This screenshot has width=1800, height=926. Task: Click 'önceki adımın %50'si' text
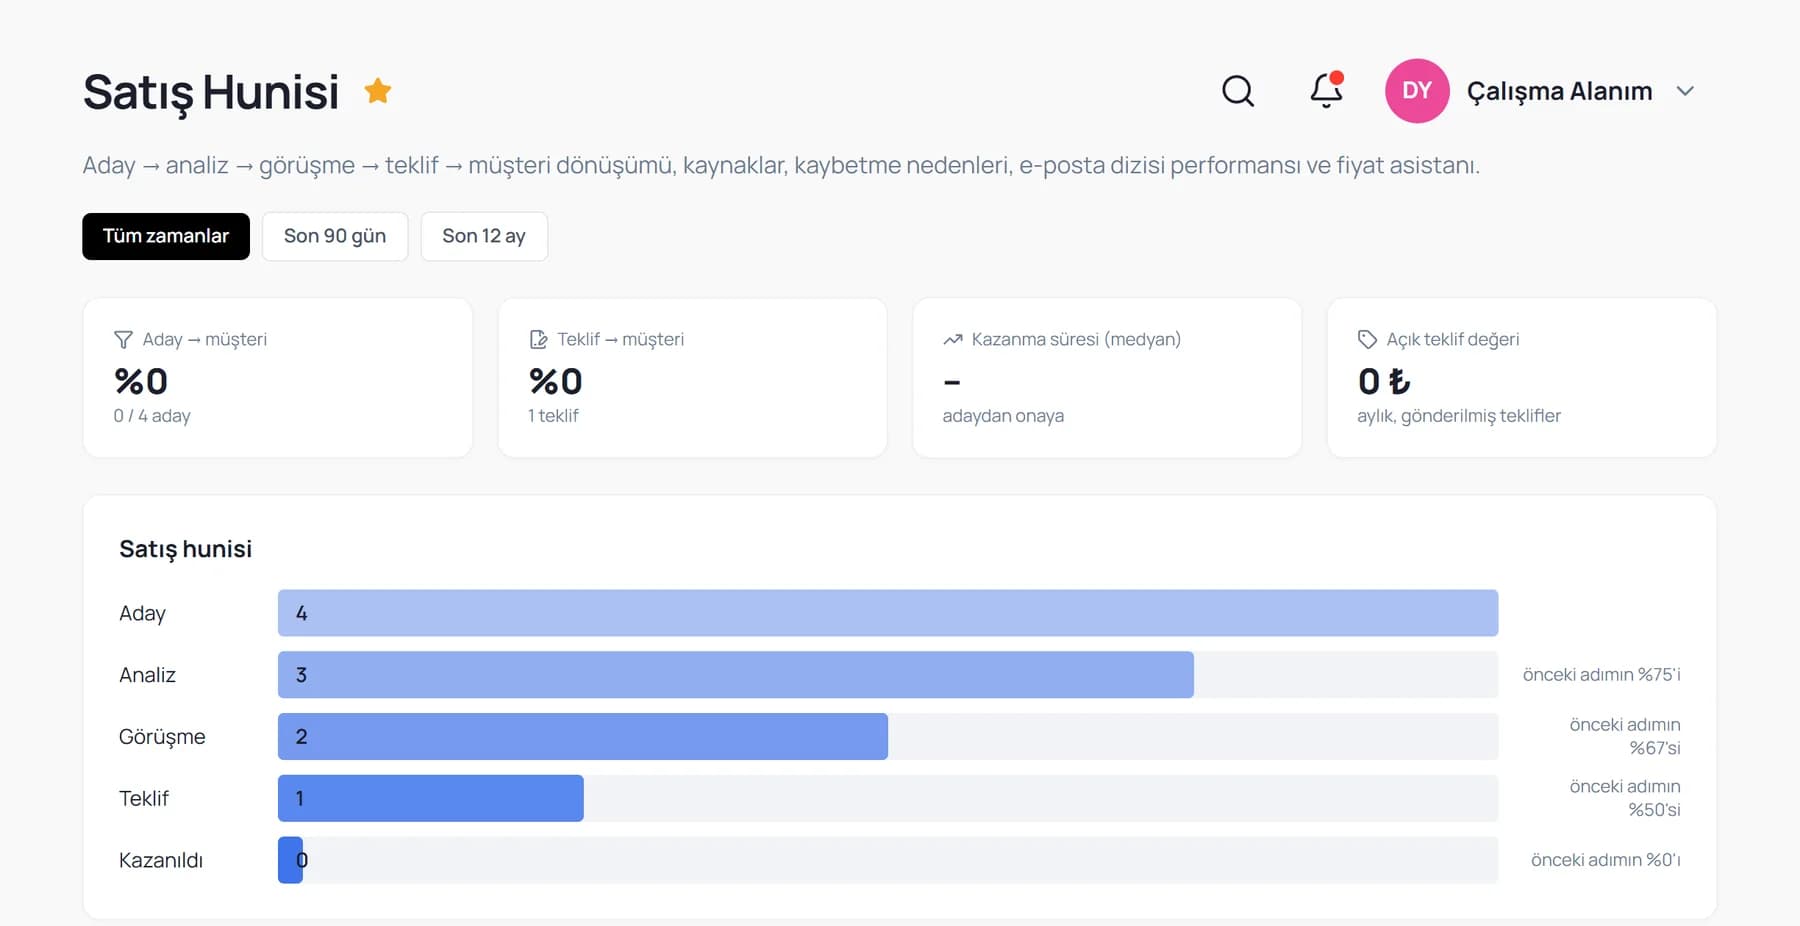coord(1625,799)
